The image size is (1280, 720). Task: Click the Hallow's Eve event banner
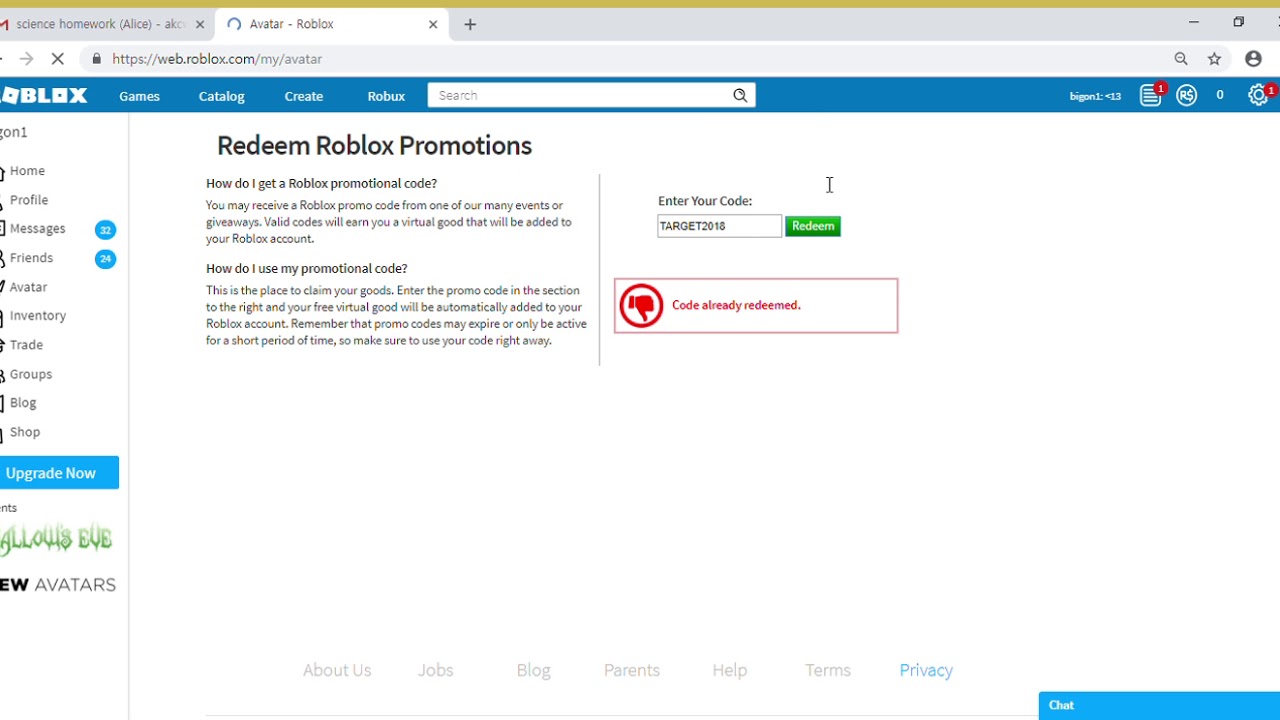click(x=56, y=541)
